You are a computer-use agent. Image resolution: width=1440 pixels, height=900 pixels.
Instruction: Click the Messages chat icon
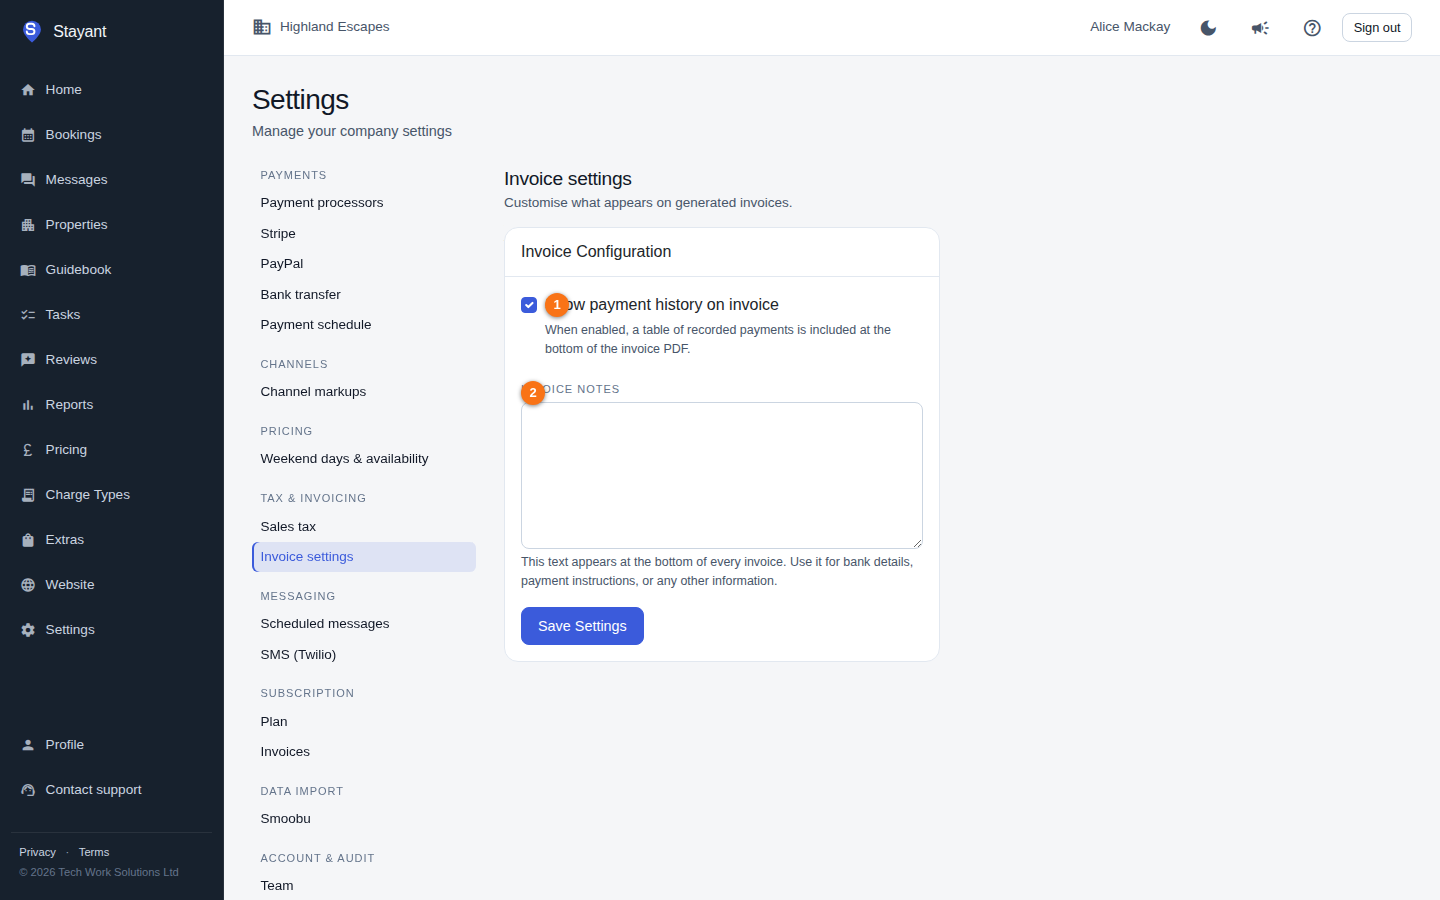[x=28, y=180]
